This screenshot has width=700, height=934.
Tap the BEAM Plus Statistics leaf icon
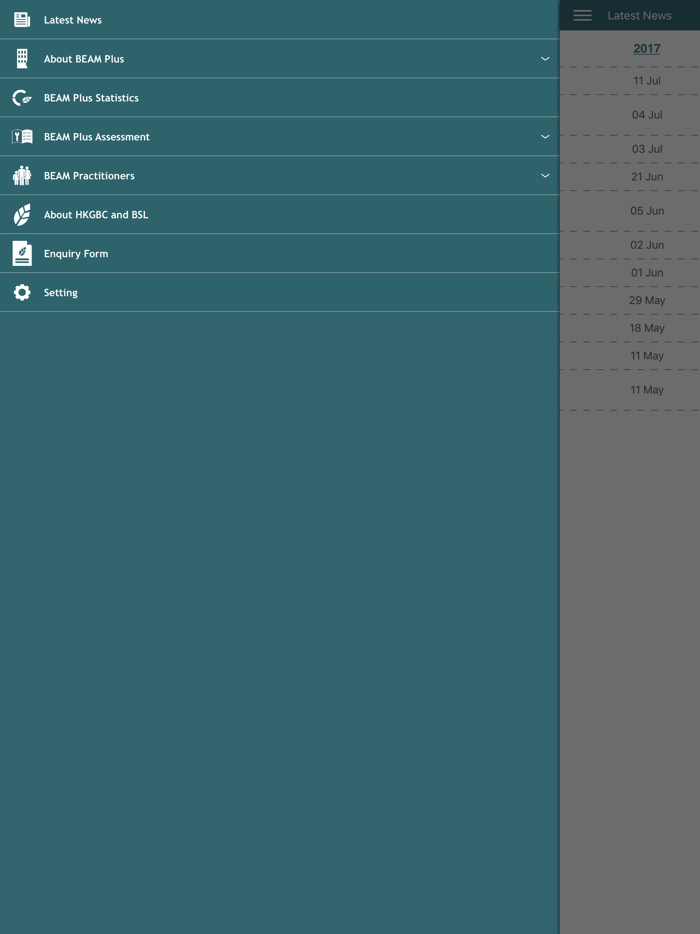point(22,98)
